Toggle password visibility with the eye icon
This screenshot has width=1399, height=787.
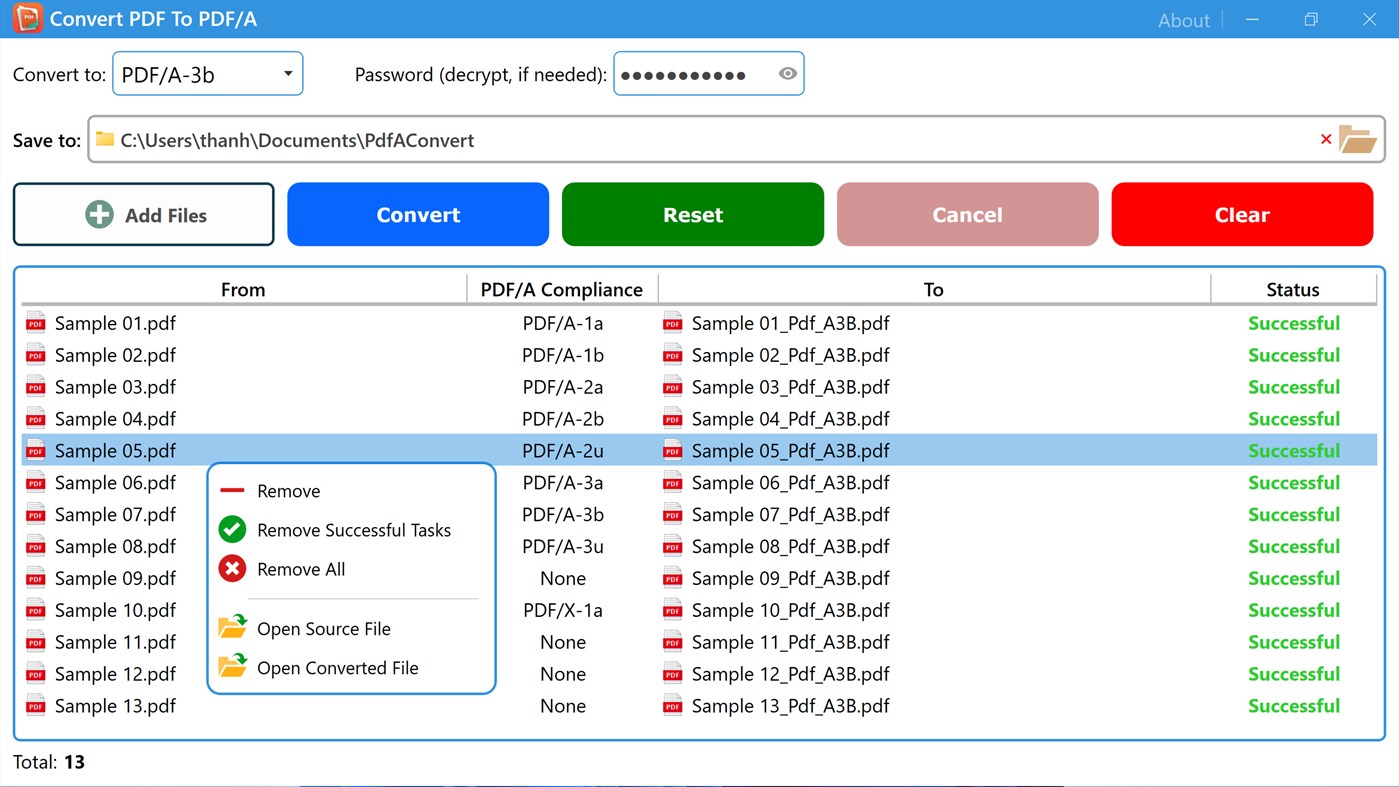787,73
